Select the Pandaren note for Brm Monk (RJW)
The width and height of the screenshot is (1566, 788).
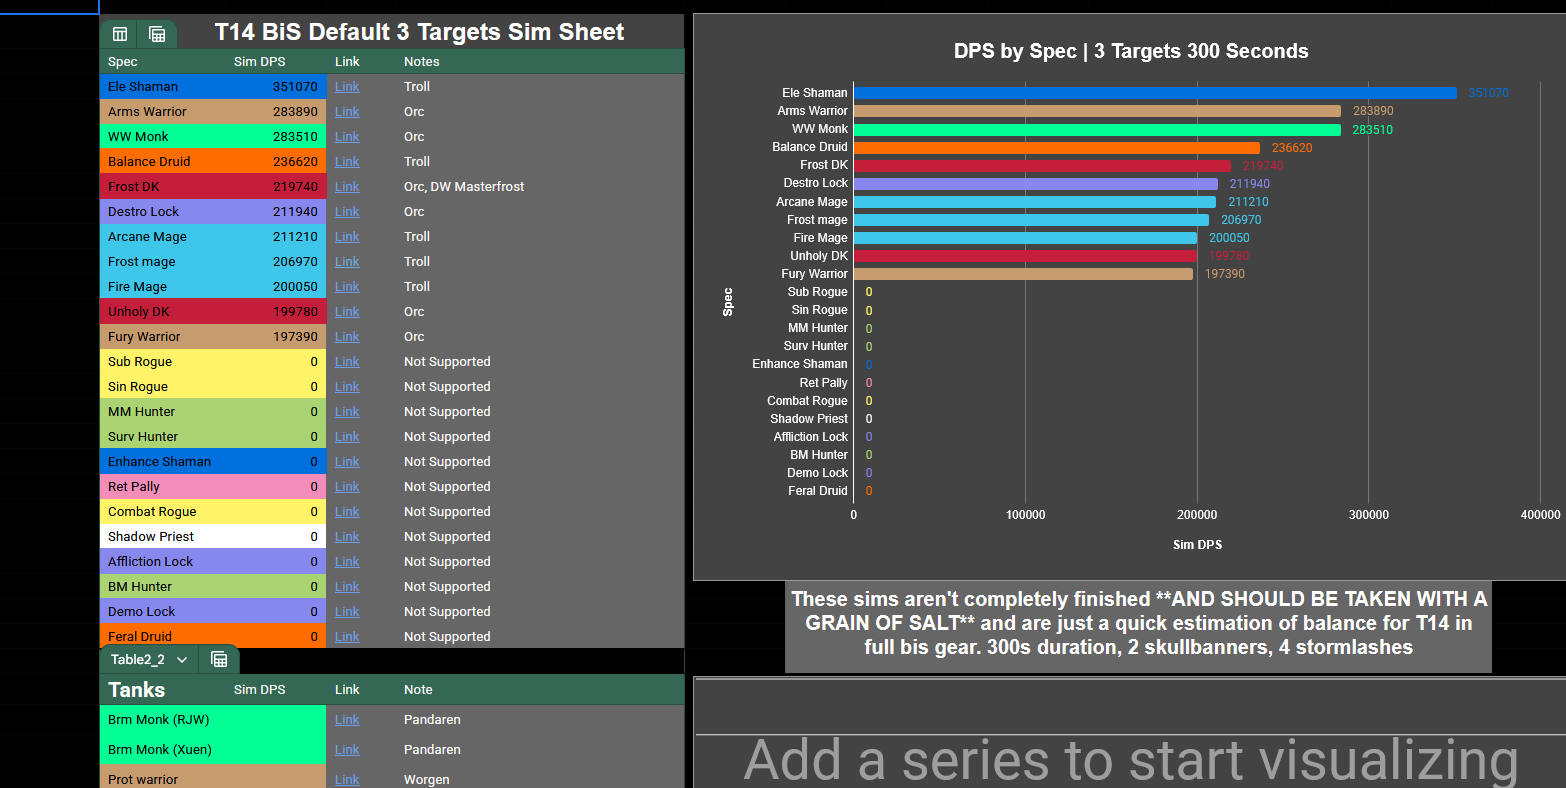click(x=540, y=720)
